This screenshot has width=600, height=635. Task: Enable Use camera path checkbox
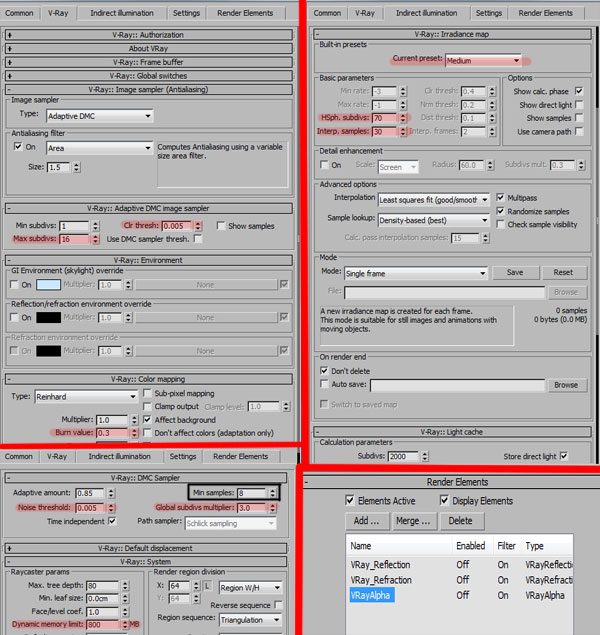click(x=579, y=131)
